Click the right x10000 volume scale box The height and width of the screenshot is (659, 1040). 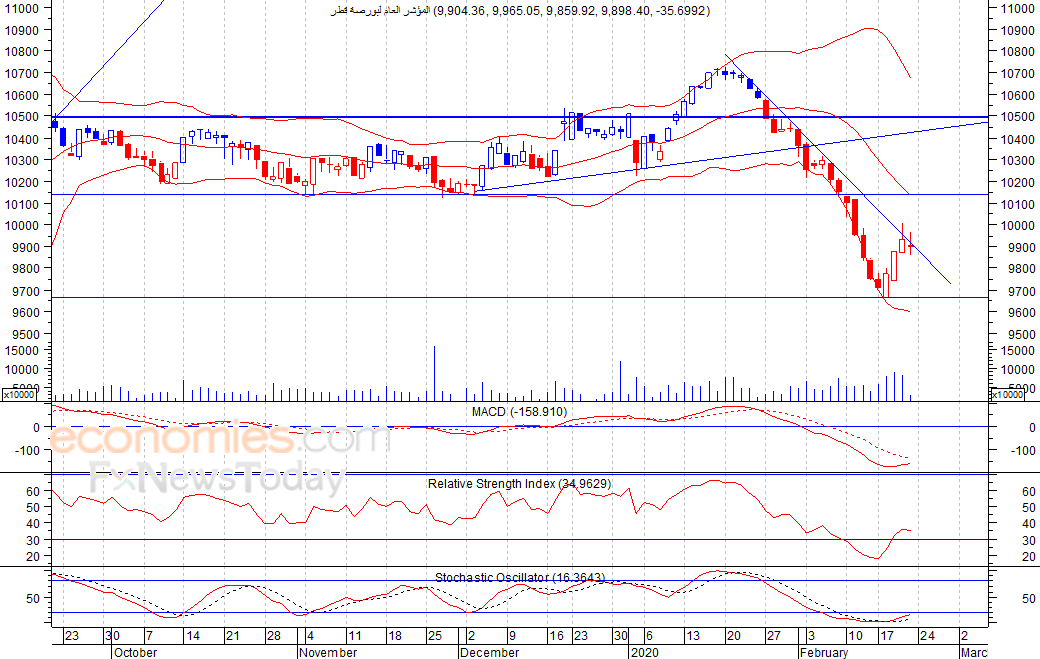click(x=1006, y=394)
